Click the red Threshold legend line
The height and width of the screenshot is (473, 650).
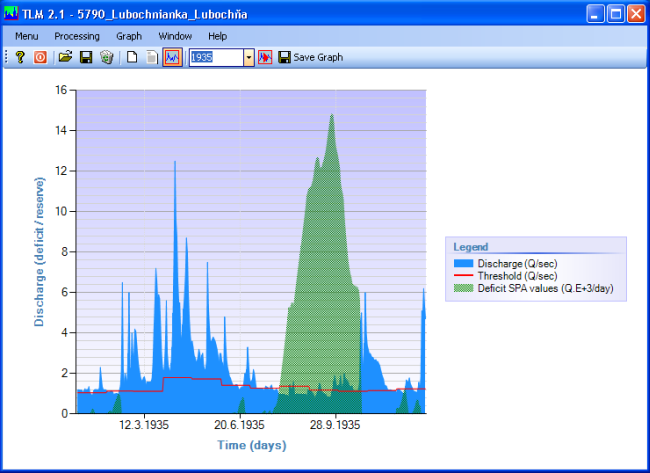tap(463, 275)
